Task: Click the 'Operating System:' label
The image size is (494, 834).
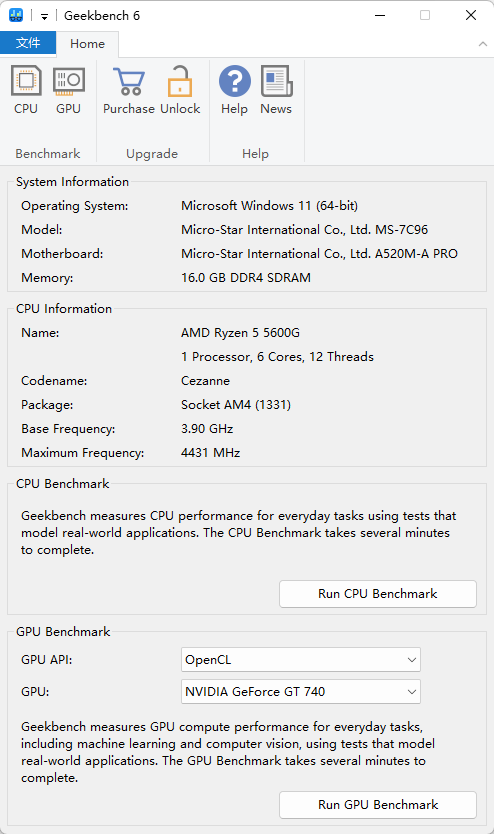Action: point(74,206)
